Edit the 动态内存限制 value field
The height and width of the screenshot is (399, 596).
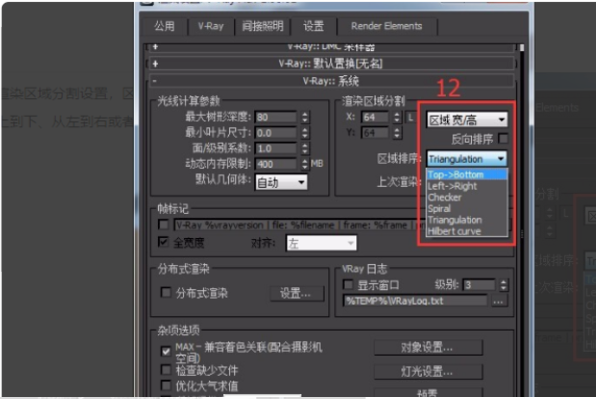[x=276, y=164]
